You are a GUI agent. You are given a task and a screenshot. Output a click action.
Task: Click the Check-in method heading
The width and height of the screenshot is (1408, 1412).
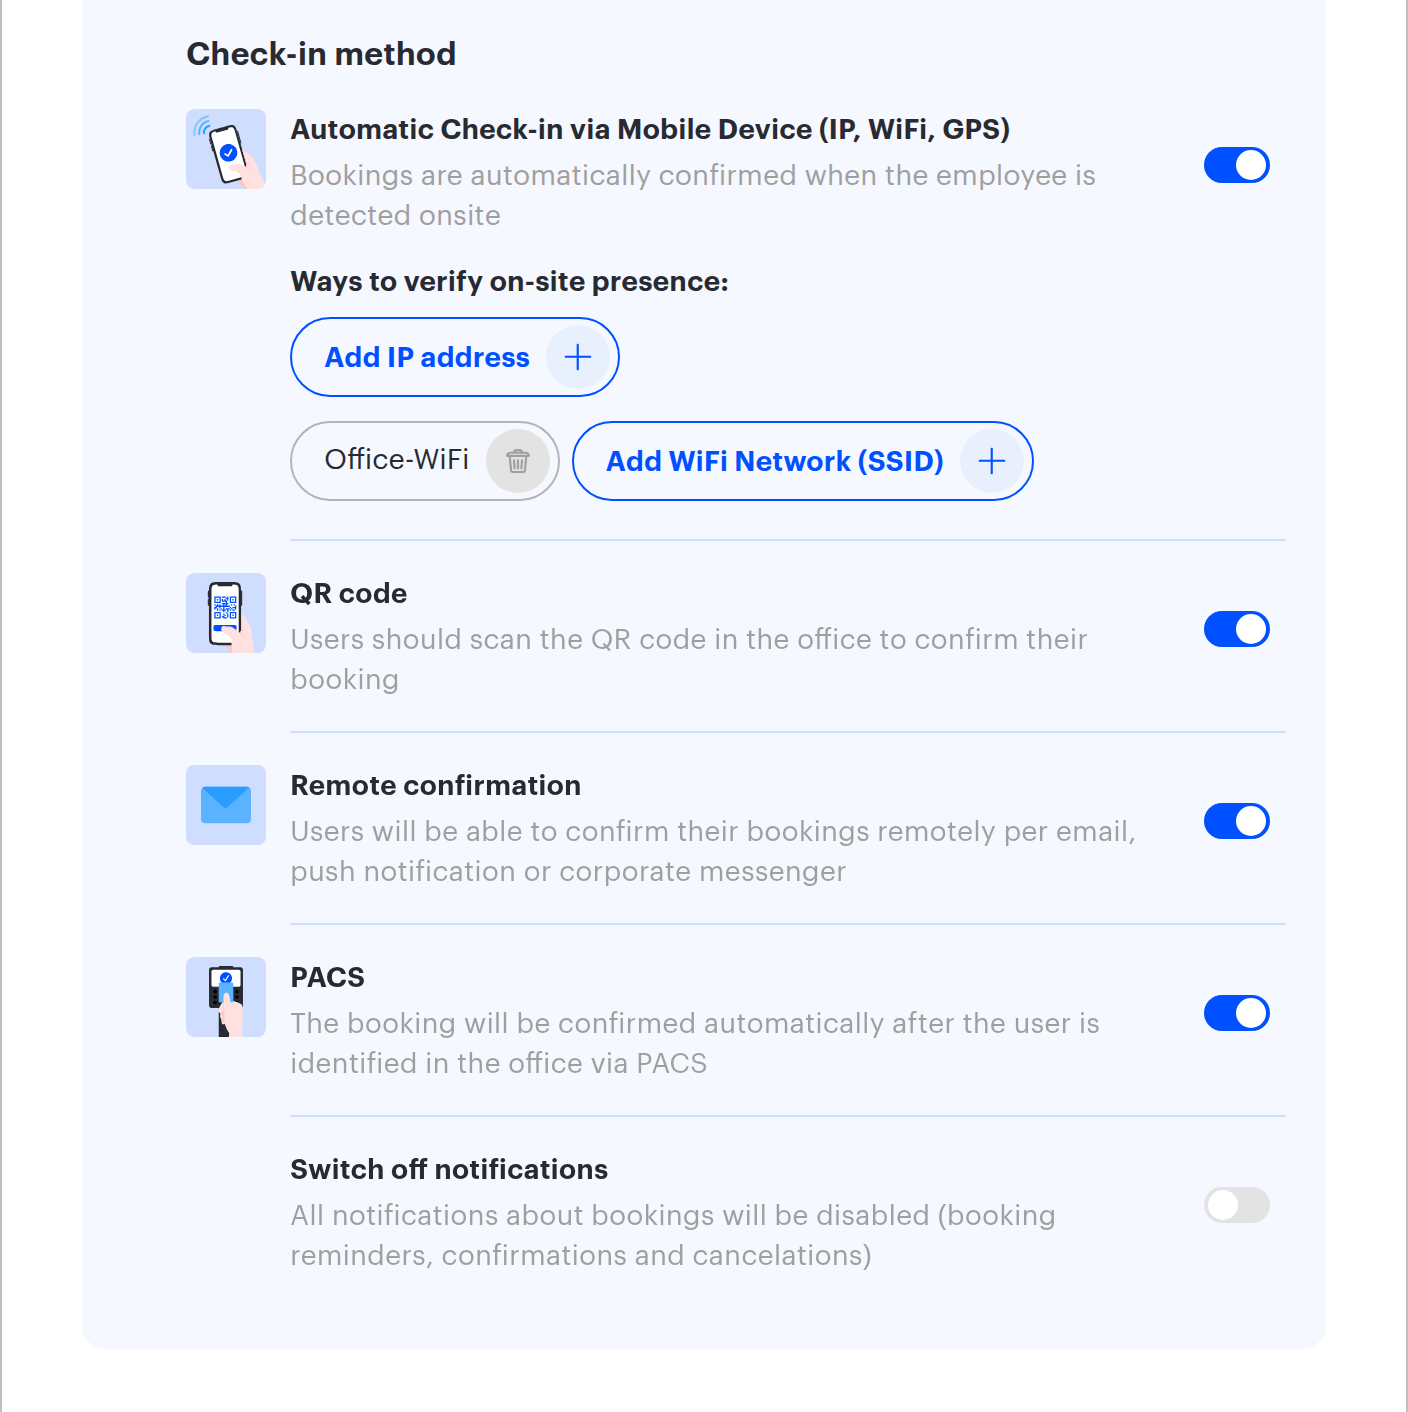[x=321, y=54]
